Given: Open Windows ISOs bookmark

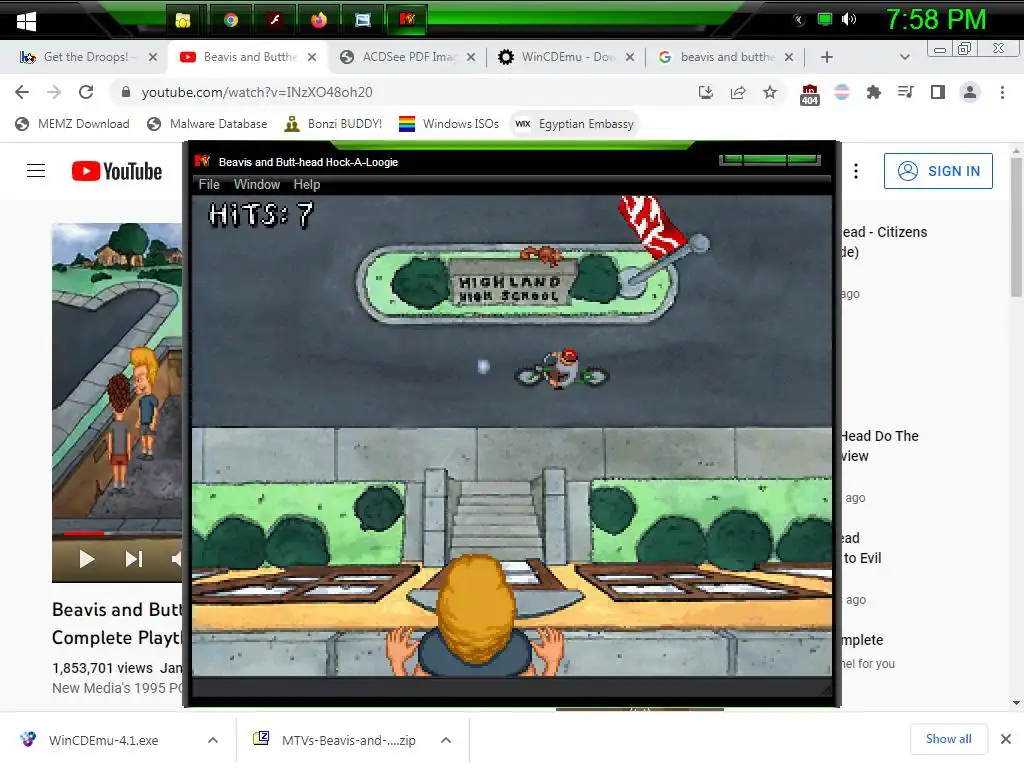Looking at the screenshot, I should [x=449, y=124].
